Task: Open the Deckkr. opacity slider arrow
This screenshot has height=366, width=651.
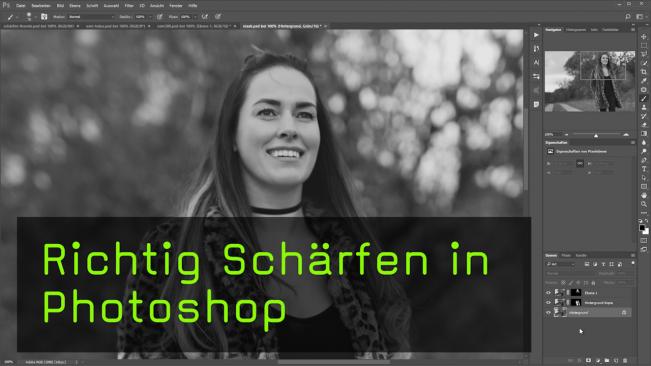Action: pyautogui.click(x=150, y=17)
